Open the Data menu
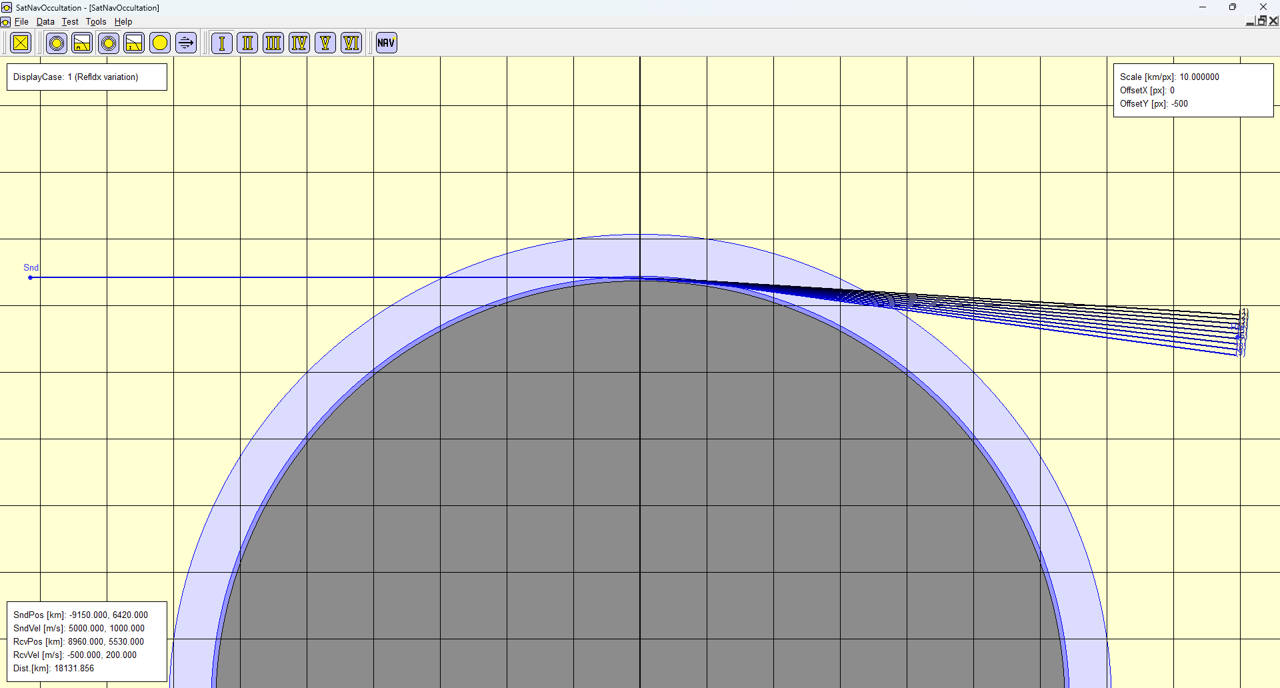Image resolution: width=1280 pixels, height=688 pixels. coord(45,21)
